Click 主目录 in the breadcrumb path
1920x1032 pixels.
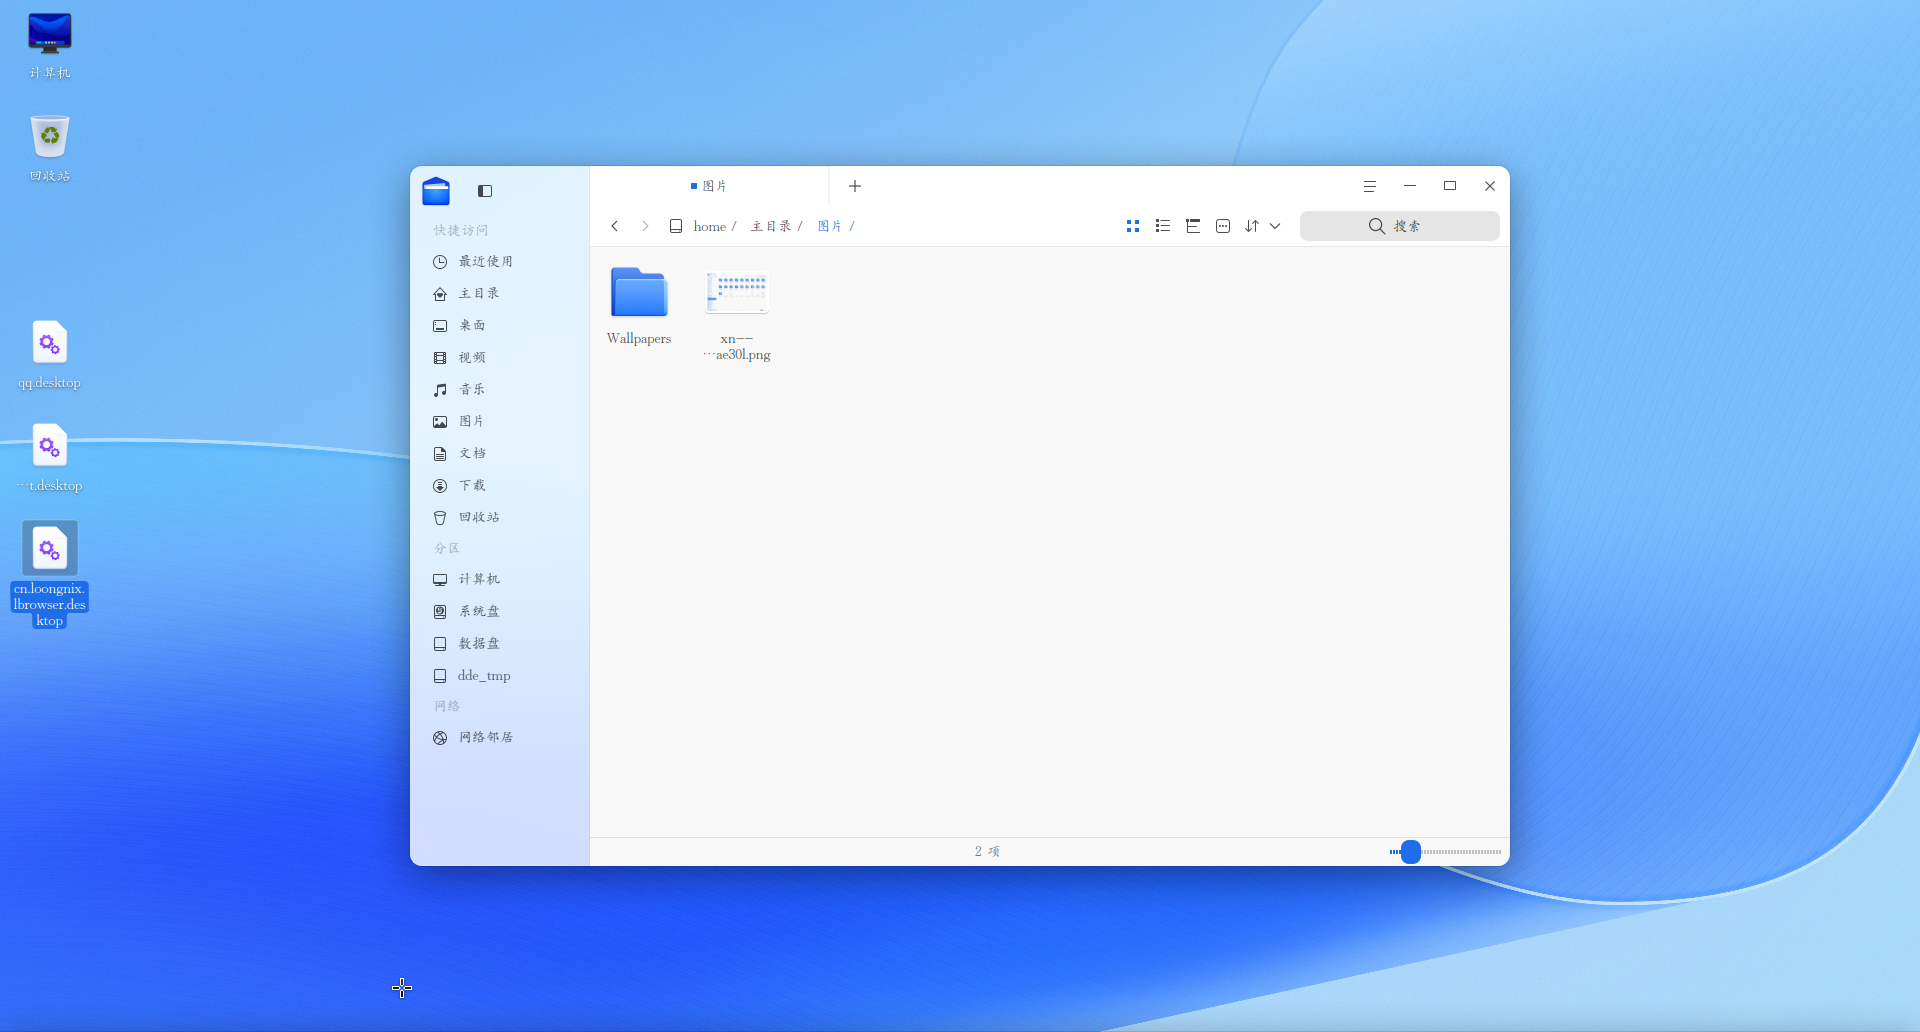click(771, 226)
